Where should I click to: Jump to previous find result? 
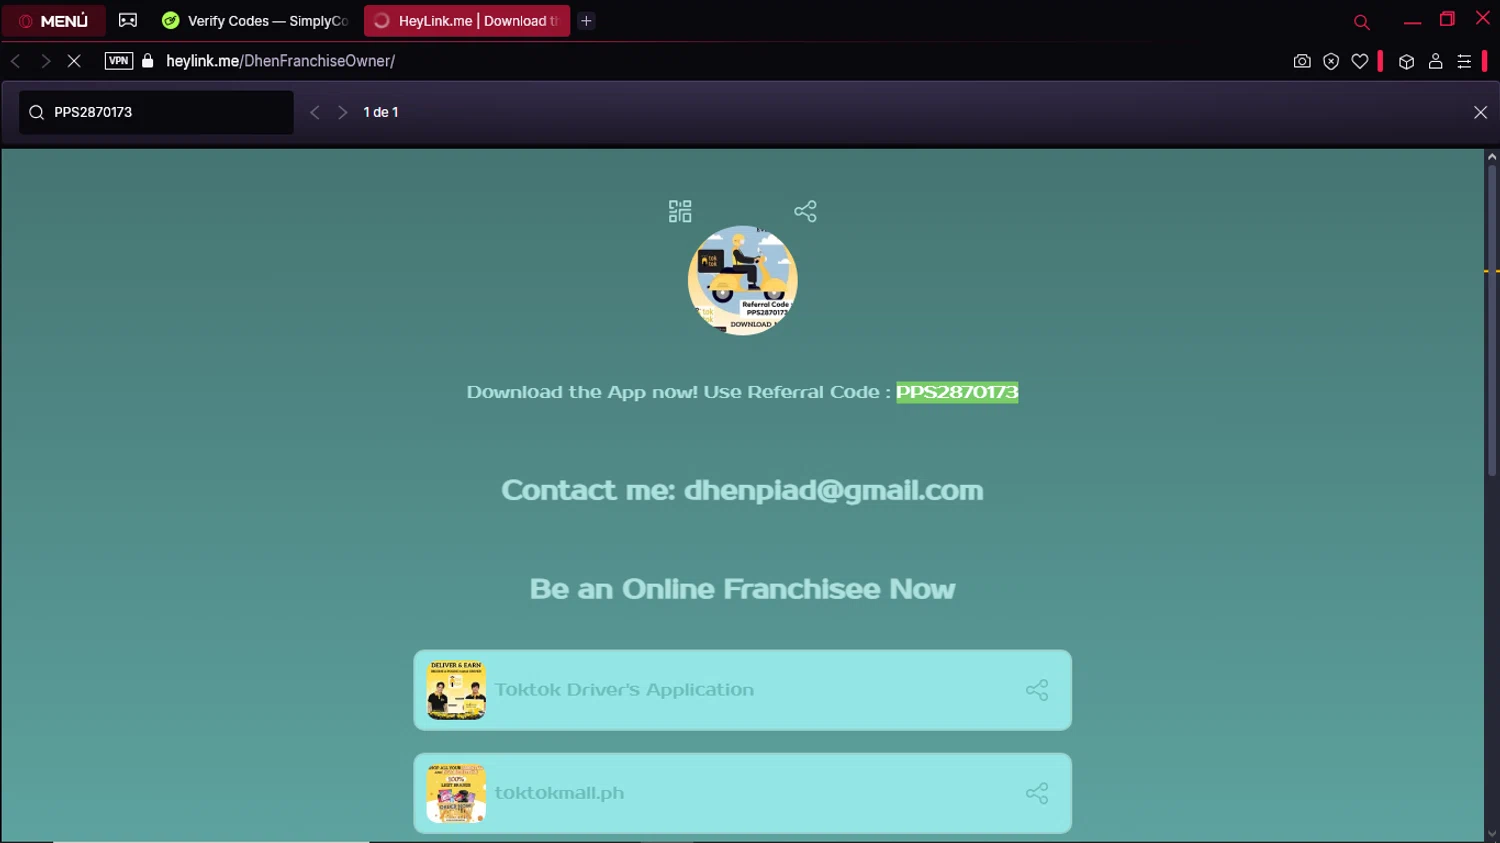(x=315, y=112)
